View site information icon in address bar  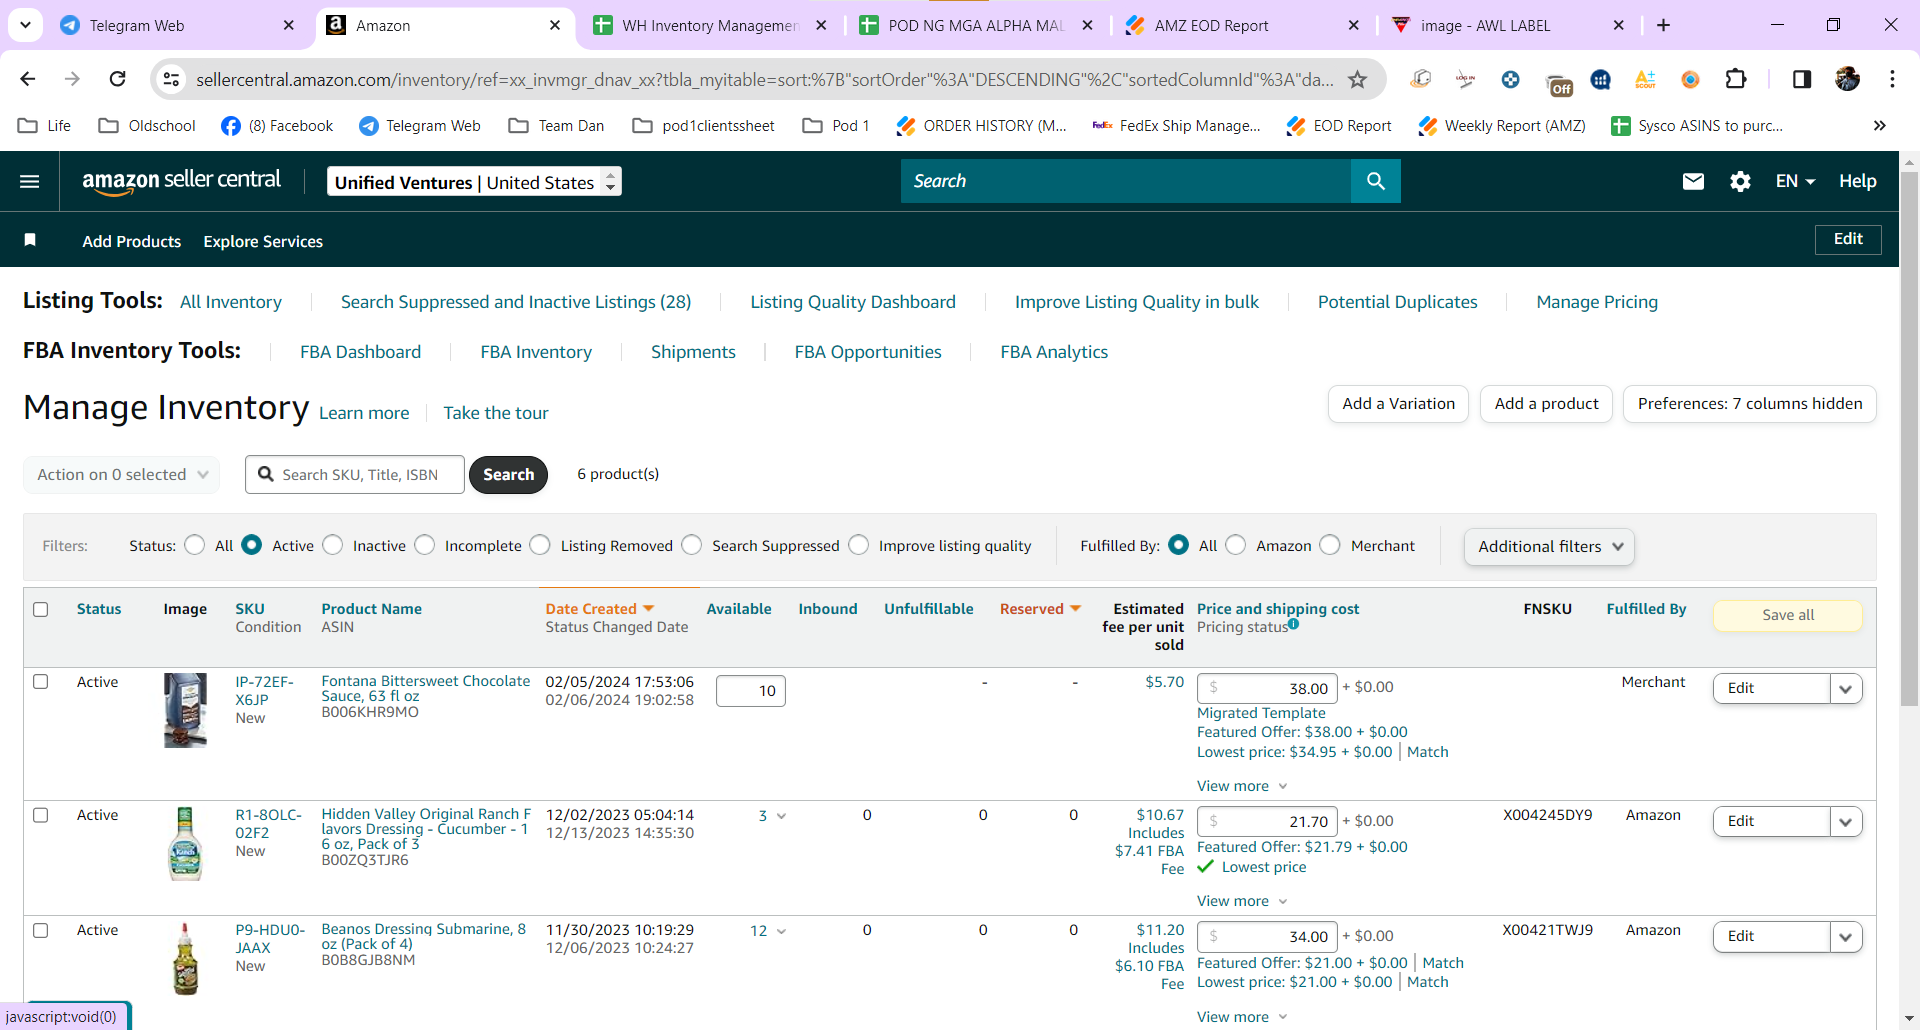172,79
